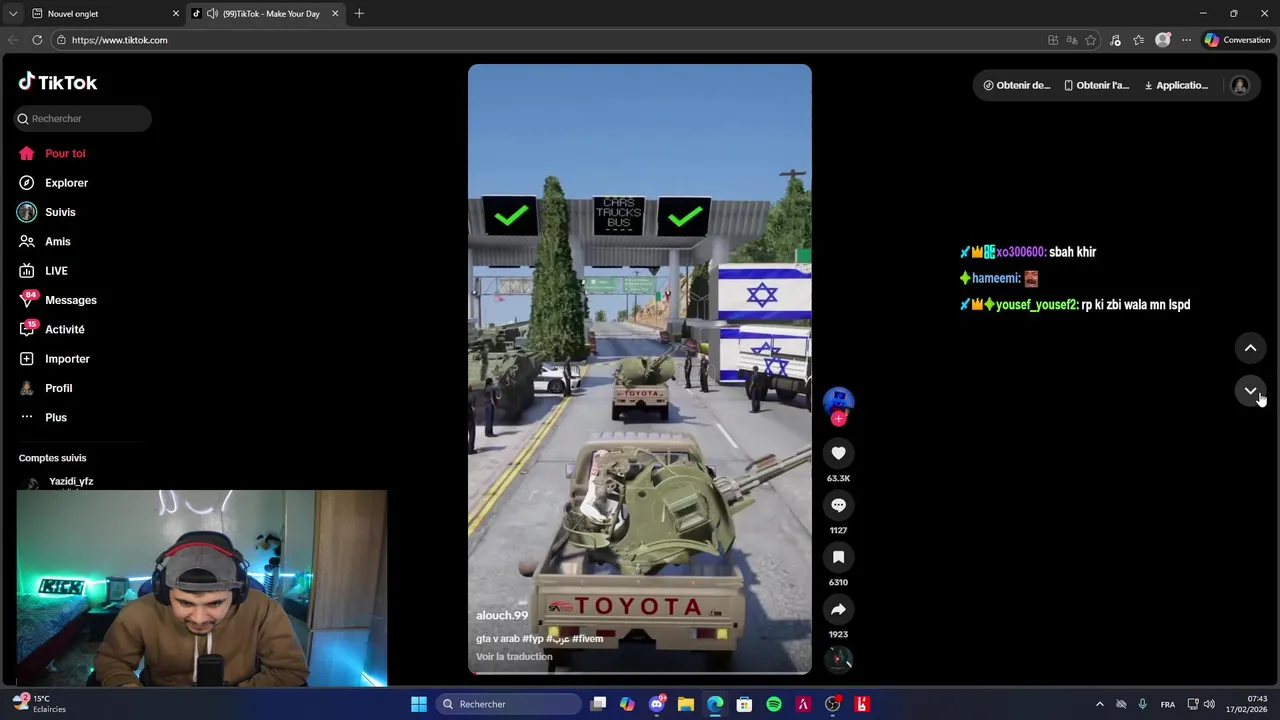Add this page to favorites with star
1280x720 pixels.
(1091, 40)
